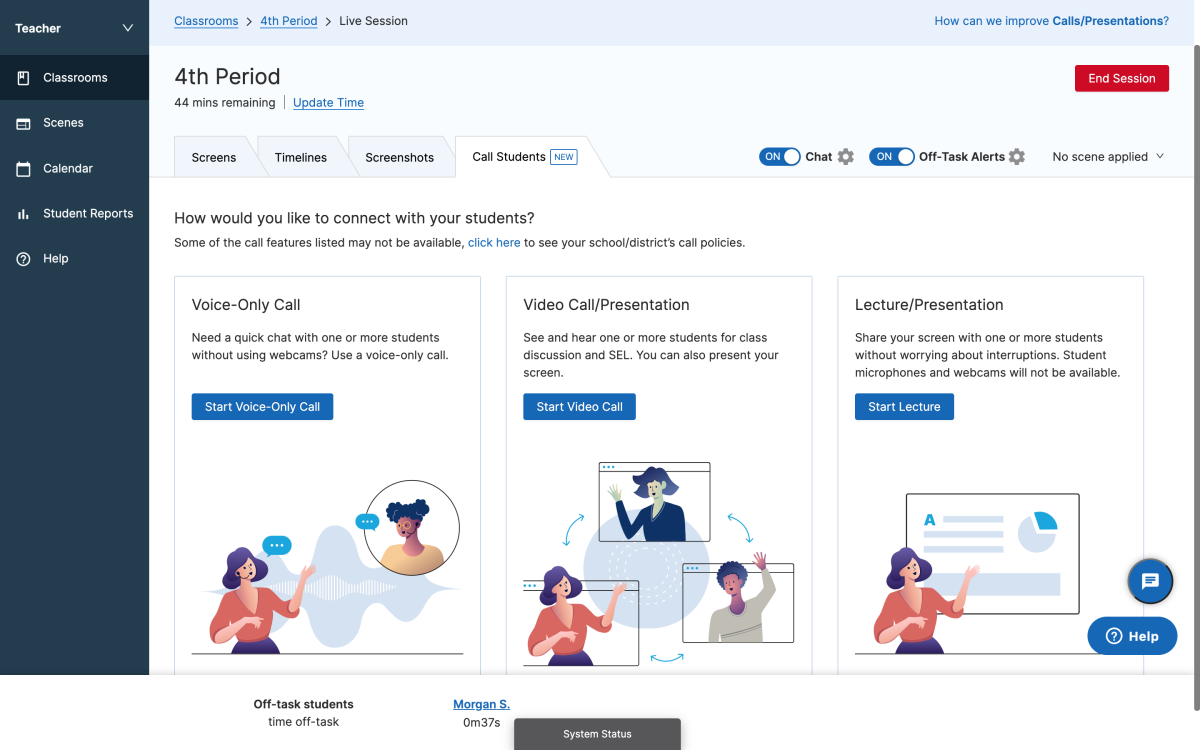Open the Classrooms sidebar icon

[24, 78]
